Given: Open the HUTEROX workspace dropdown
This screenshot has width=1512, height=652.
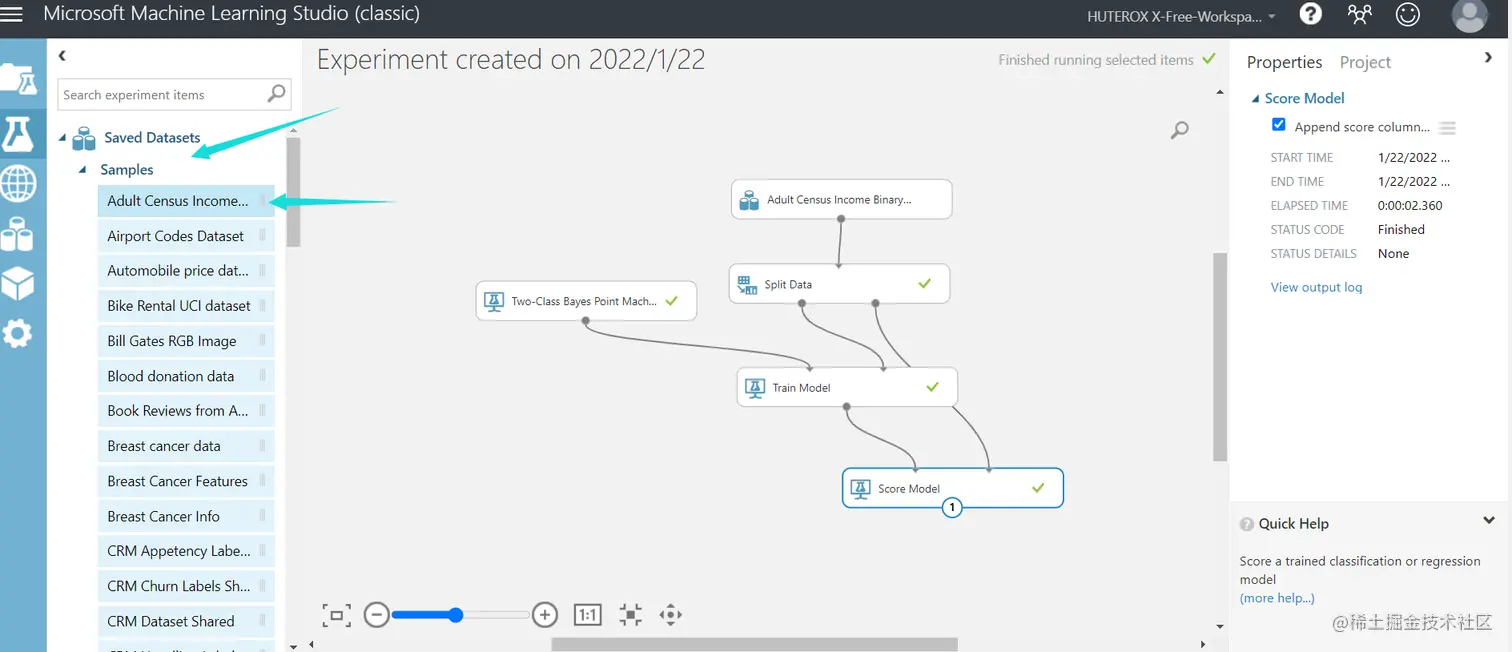Looking at the screenshot, I should point(1182,16).
